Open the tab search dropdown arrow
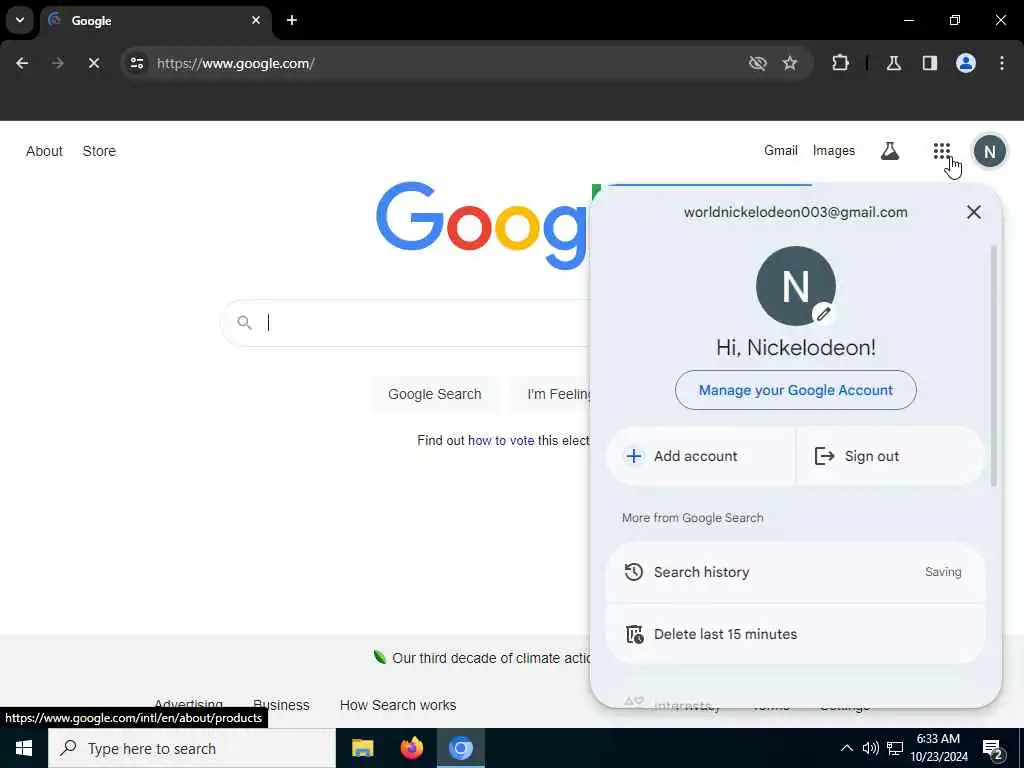 pyautogui.click(x=20, y=20)
